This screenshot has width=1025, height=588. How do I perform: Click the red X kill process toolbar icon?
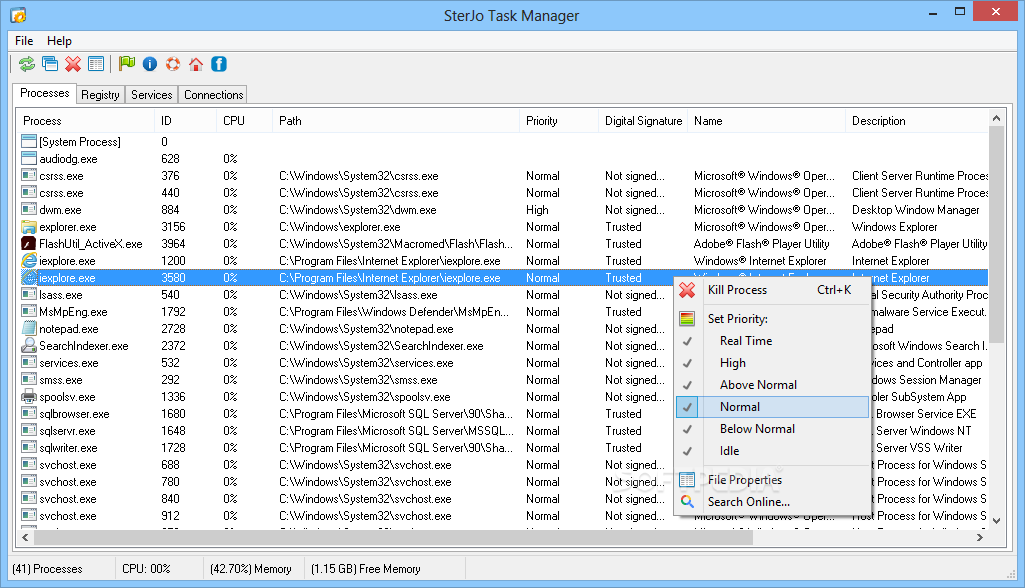[73, 63]
